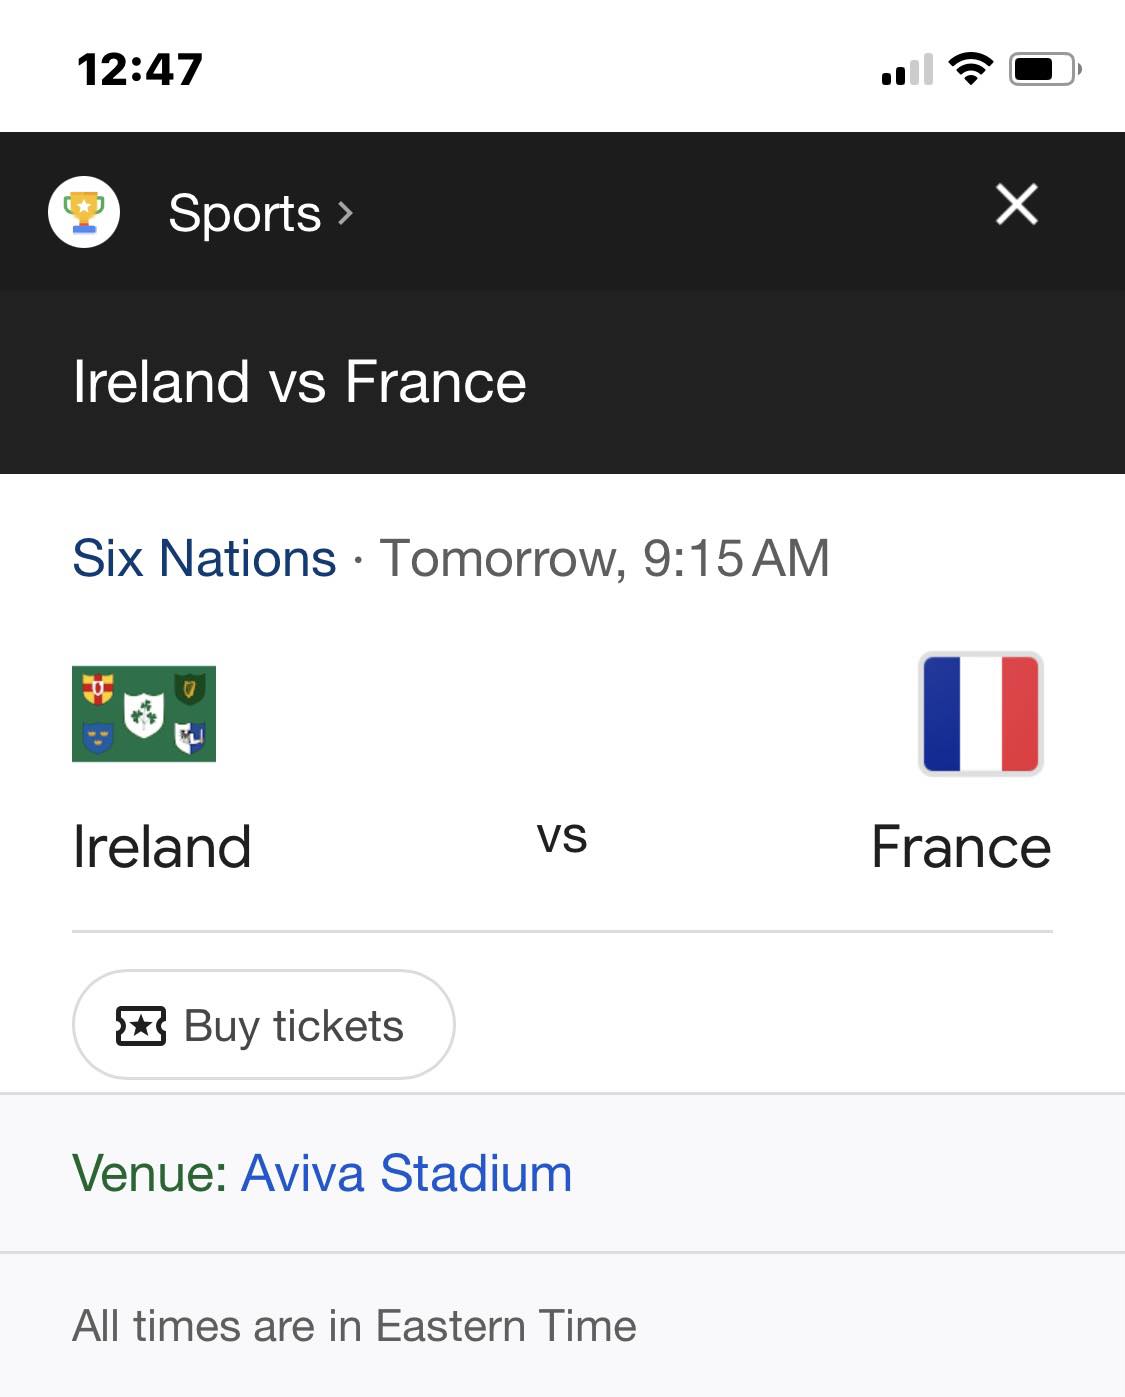Tap the Buy tickets button
1125x1397 pixels.
pyautogui.click(x=264, y=1025)
